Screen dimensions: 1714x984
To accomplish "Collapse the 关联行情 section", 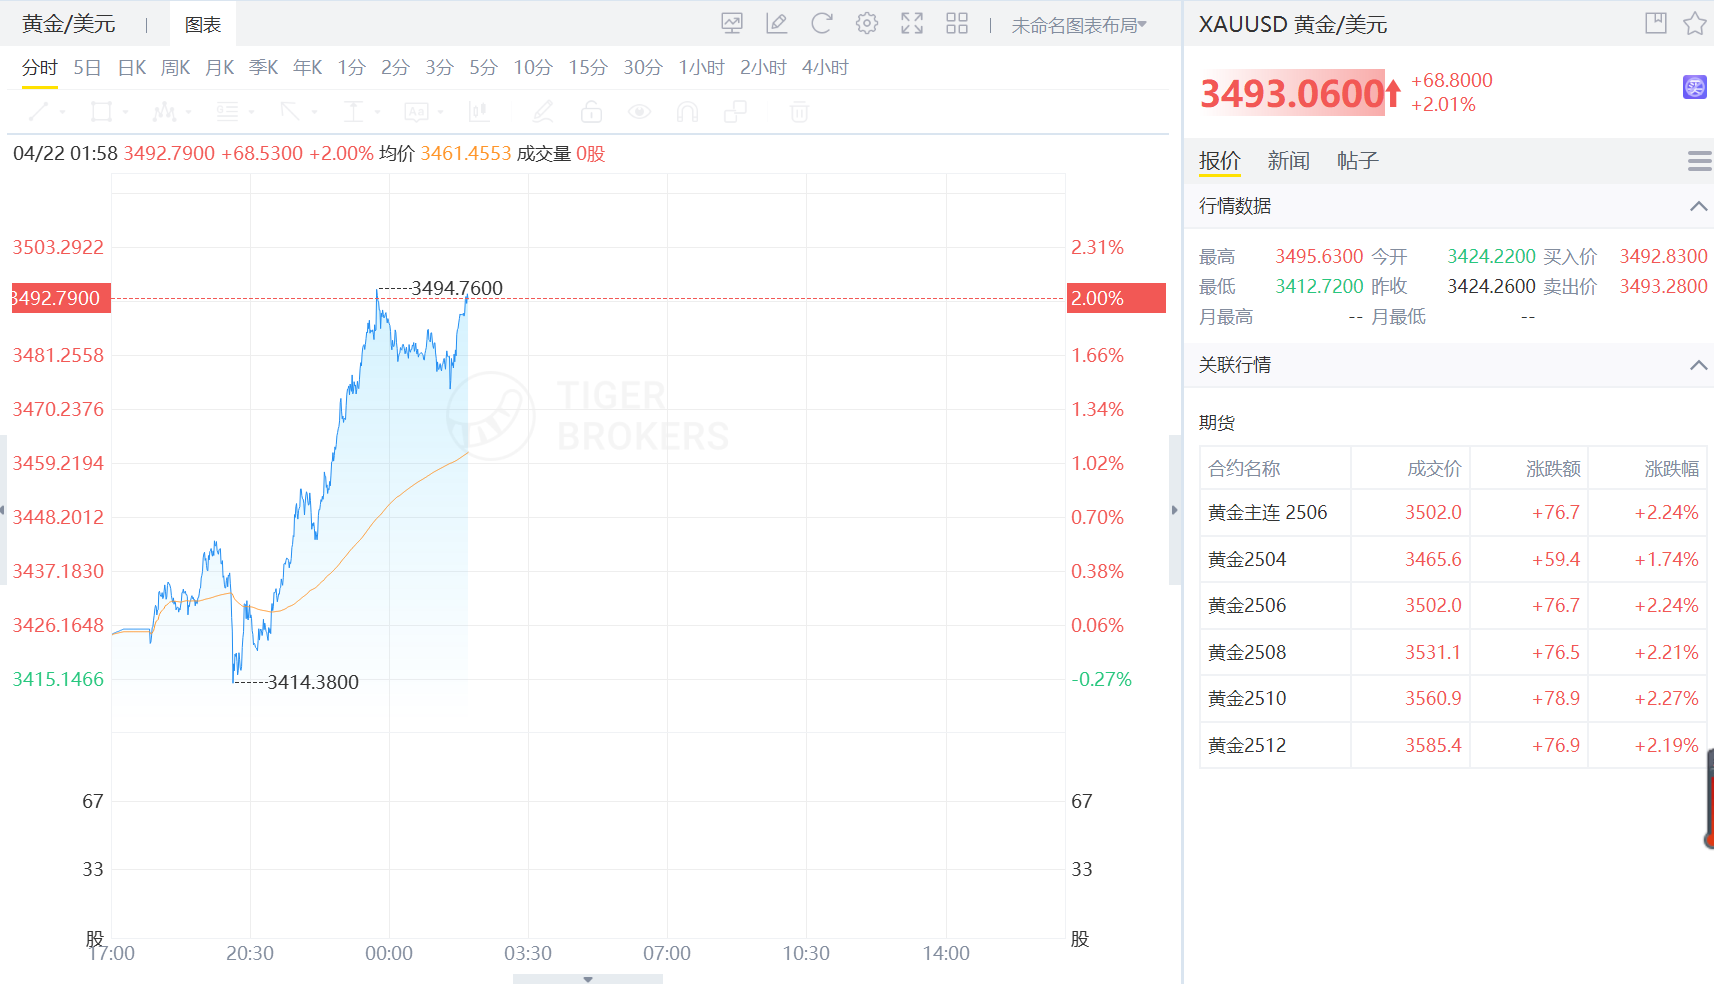I will click(x=1697, y=365).
